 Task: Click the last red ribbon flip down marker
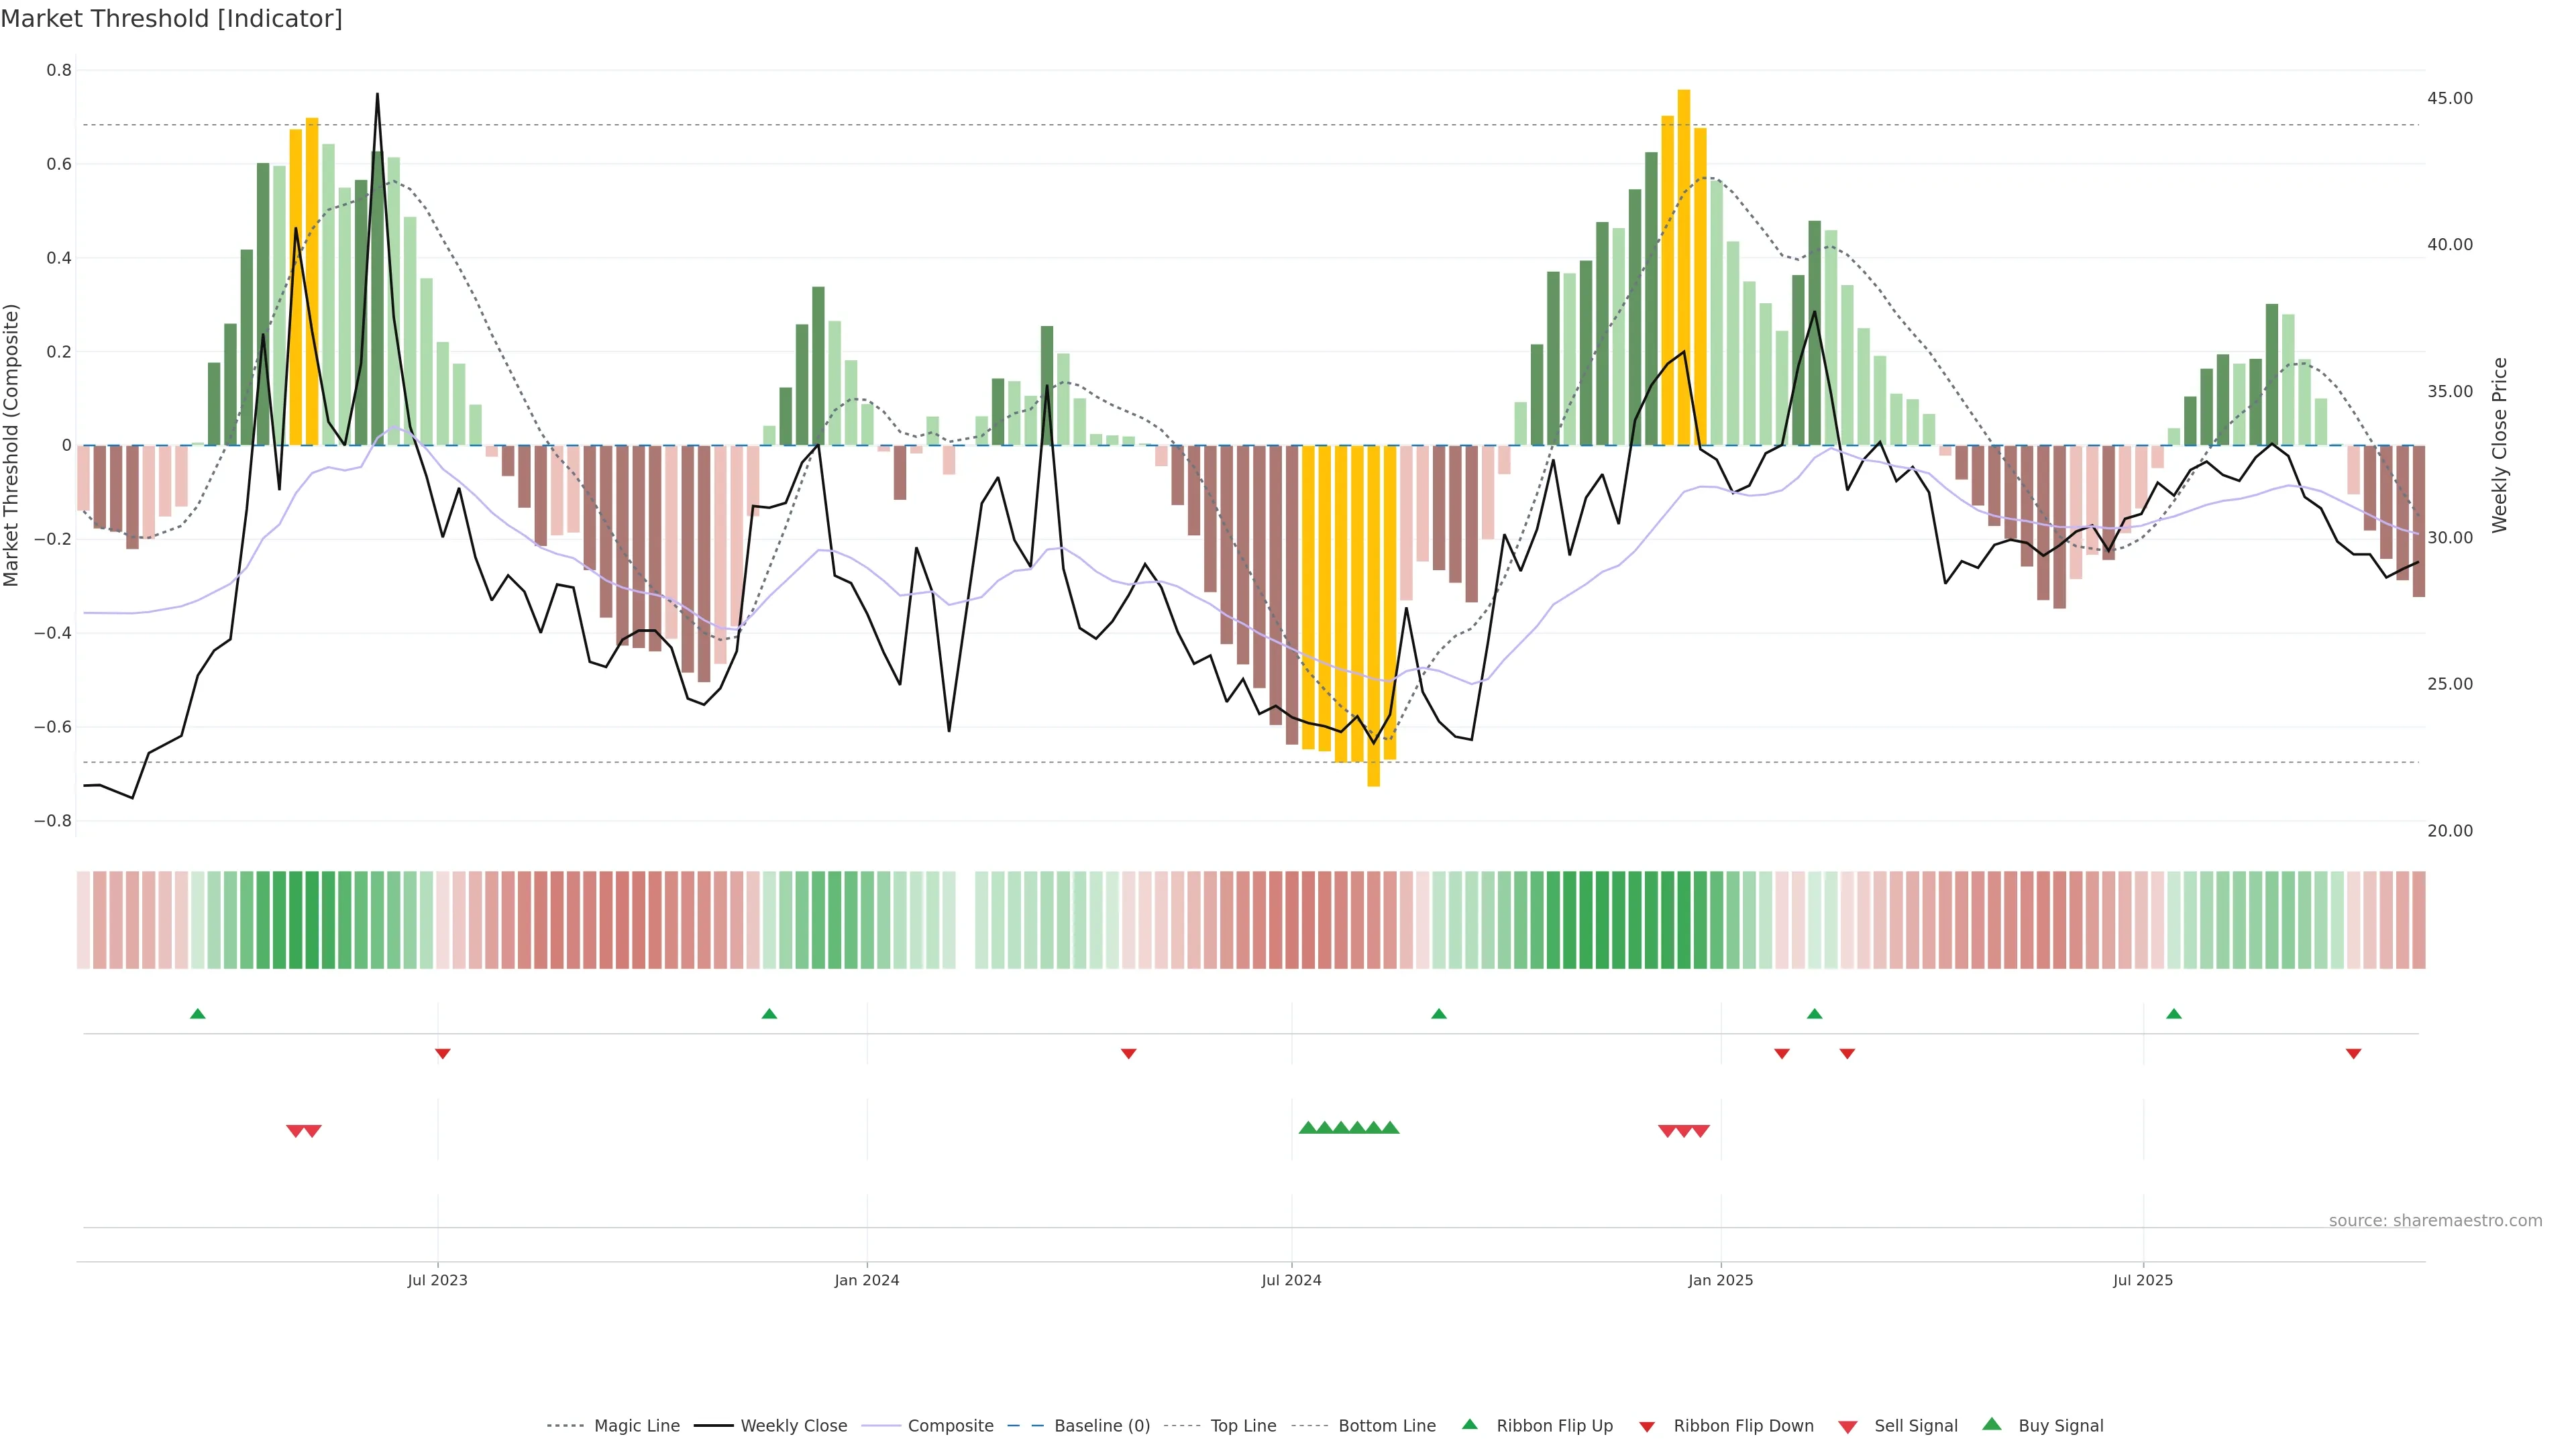[x=2353, y=1053]
